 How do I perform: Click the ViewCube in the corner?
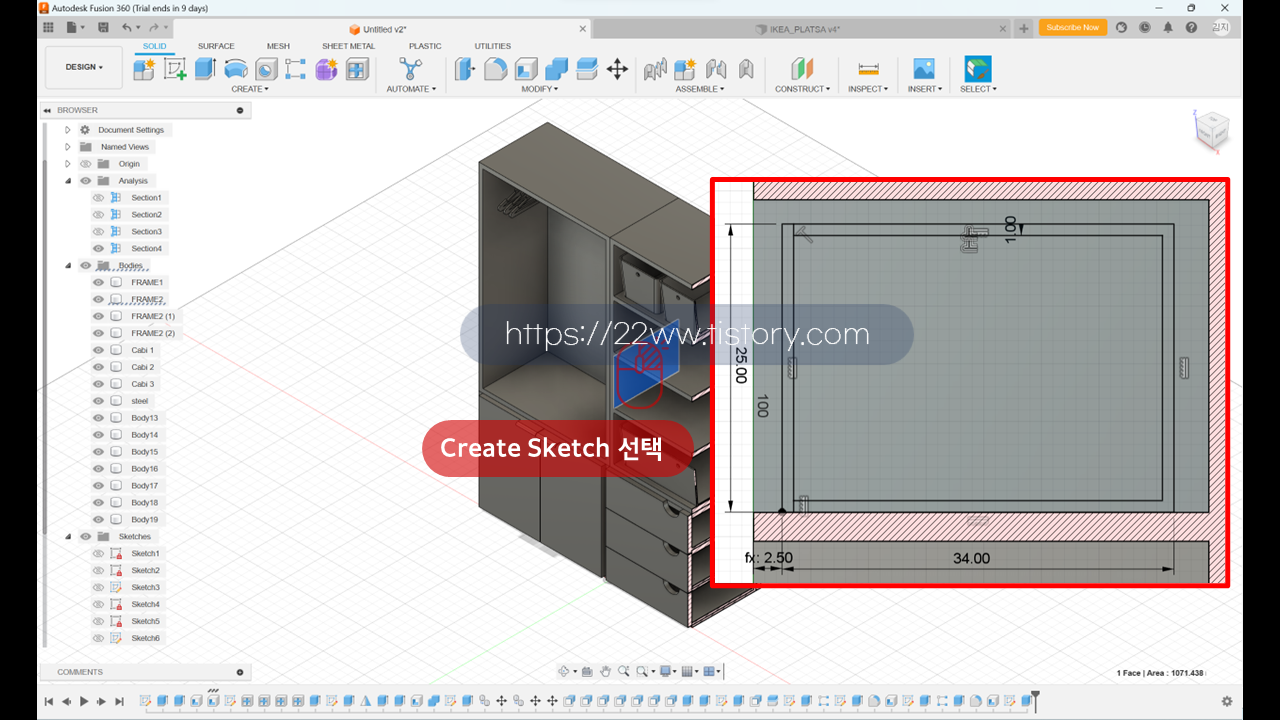click(1211, 130)
